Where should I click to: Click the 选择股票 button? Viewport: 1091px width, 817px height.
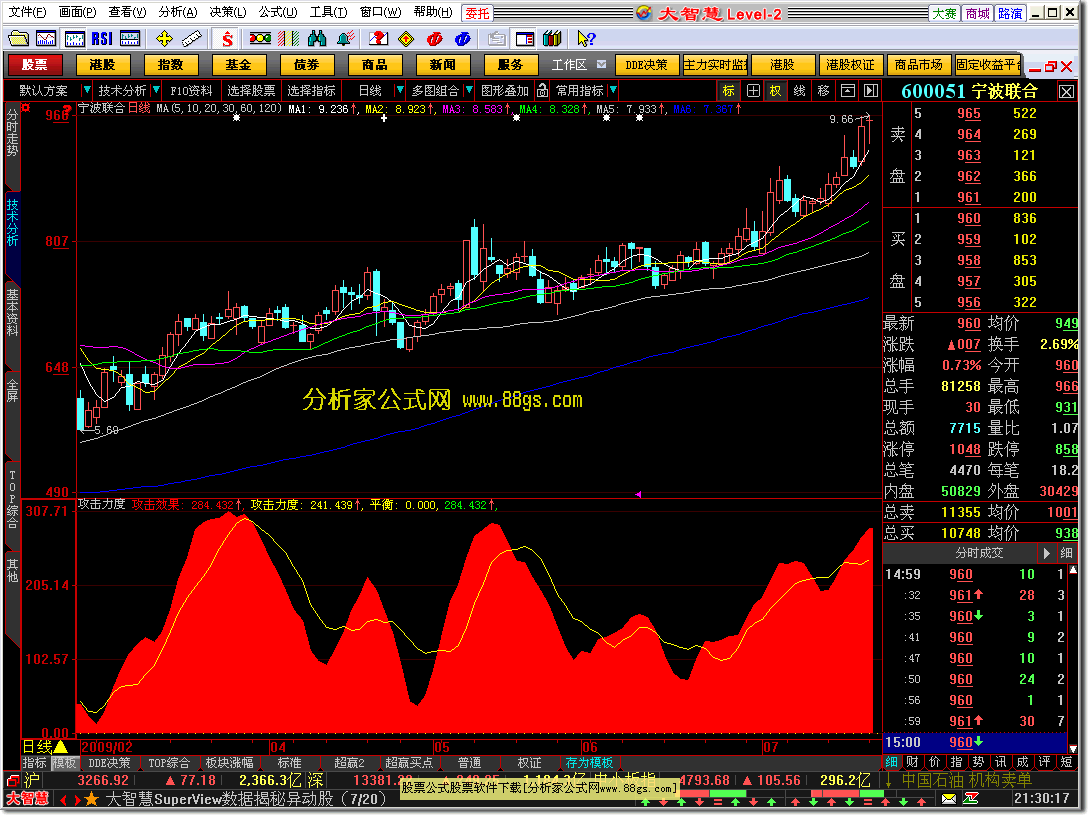click(x=251, y=90)
